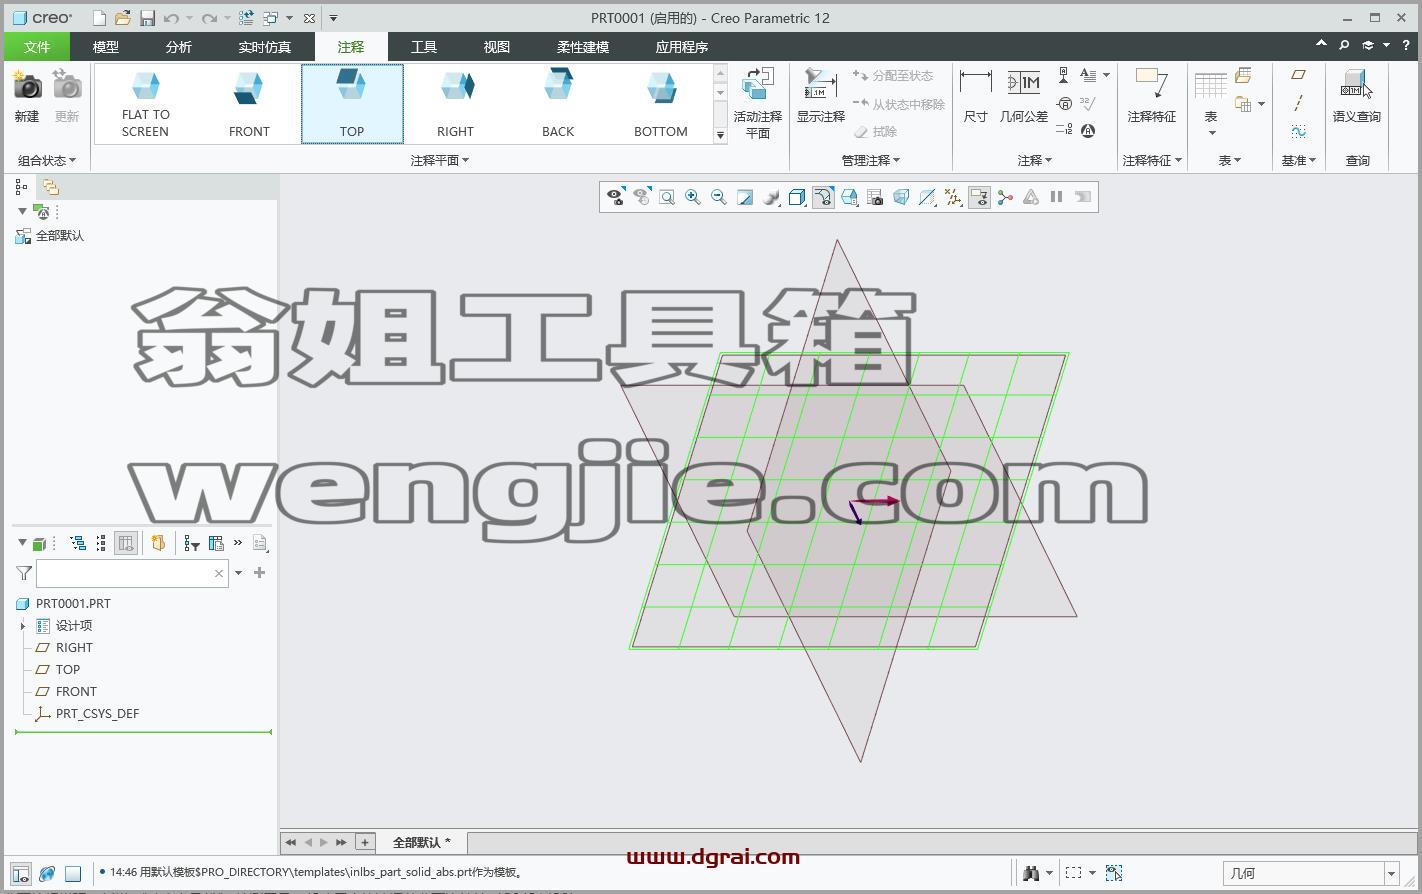Viewport: 1422px width, 894px height.
Task: Open the view manager icon
Action: 875,198
